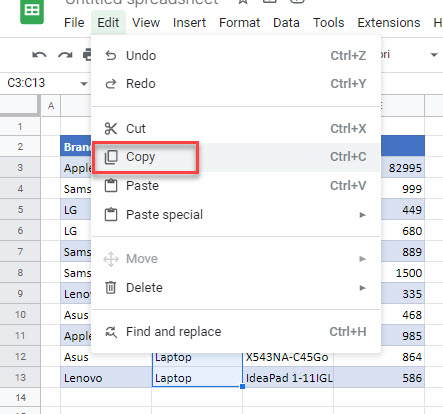The image size is (443, 414).
Task: Open the Insert menu
Action: click(189, 23)
